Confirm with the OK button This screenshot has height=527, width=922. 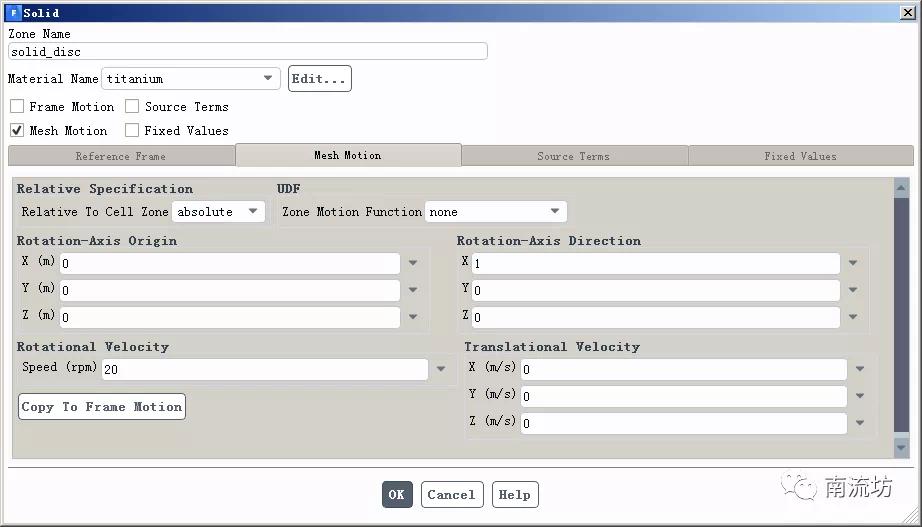click(x=397, y=495)
